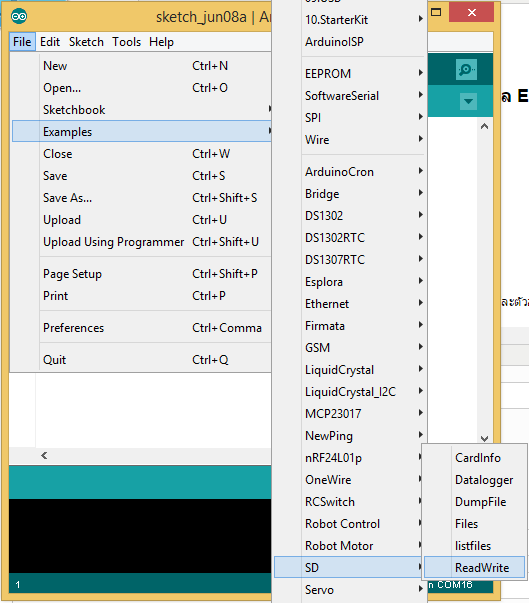Image resolution: width=529 pixels, height=603 pixels.
Task: Click Print menu entry
Action: pyautogui.click(x=141, y=296)
